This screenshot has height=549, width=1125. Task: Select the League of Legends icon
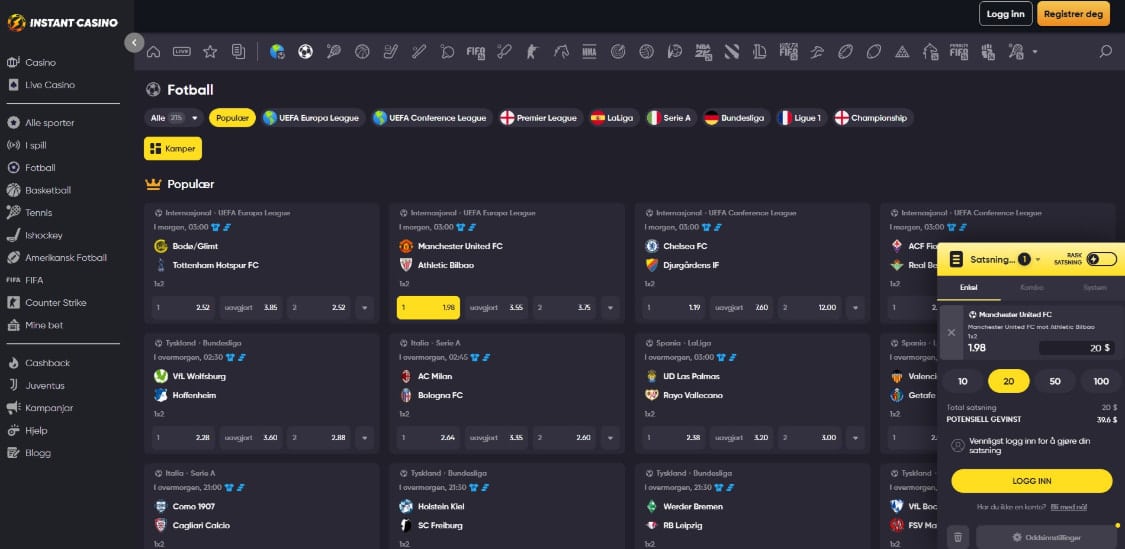coord(760,52)
